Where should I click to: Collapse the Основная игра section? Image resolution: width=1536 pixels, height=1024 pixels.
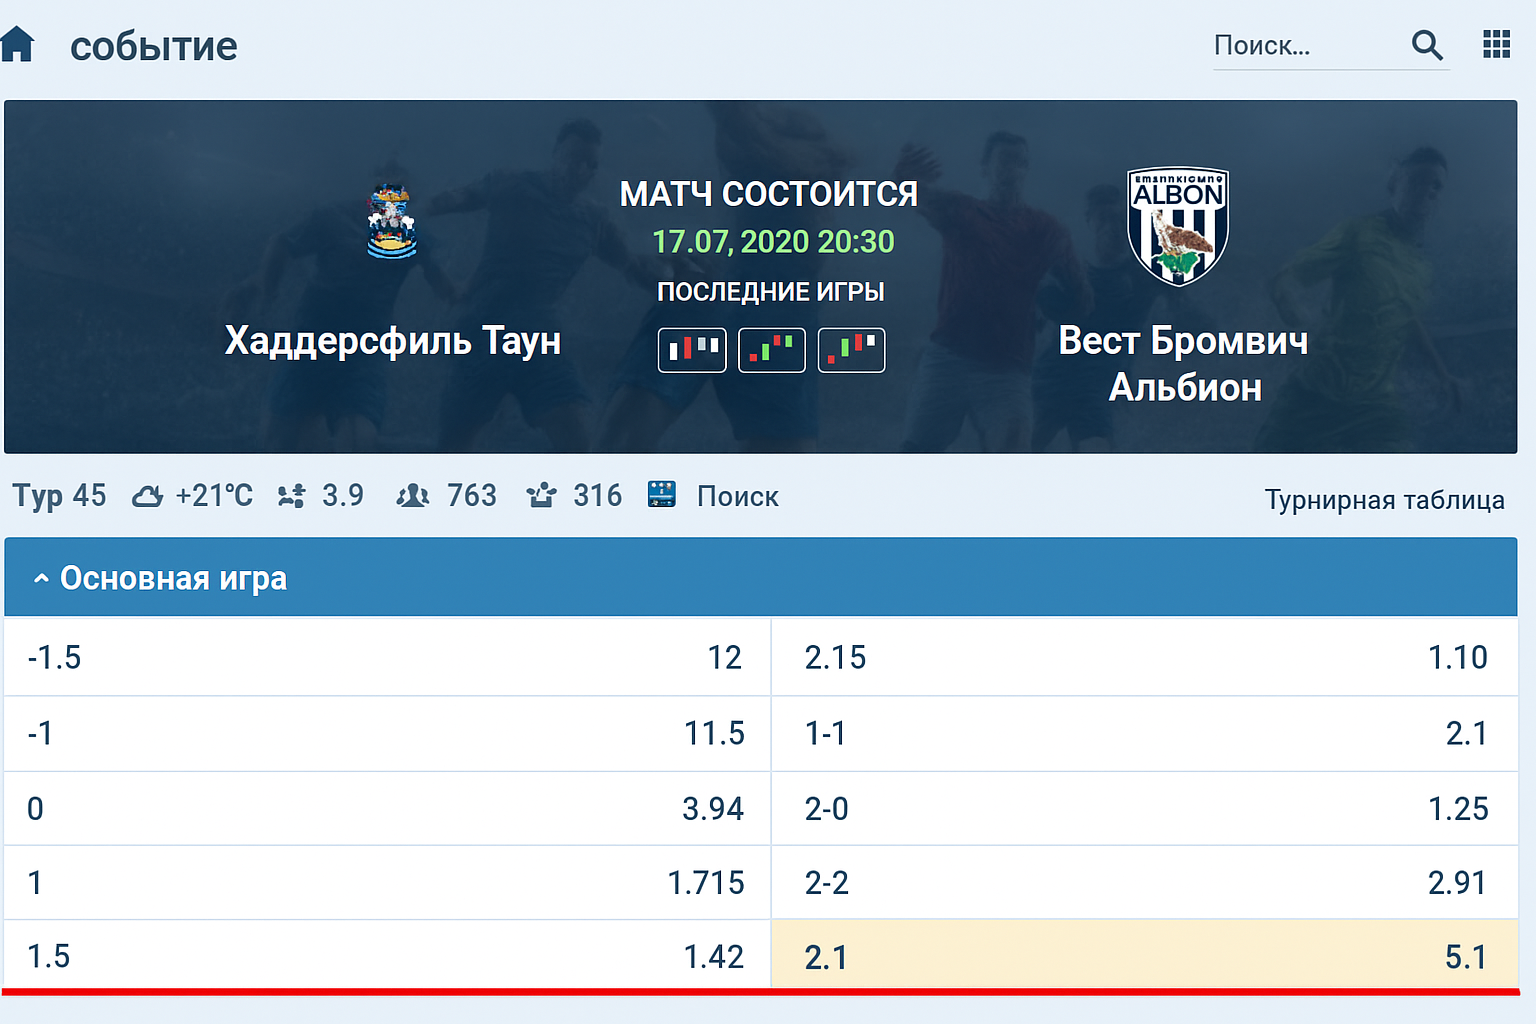coord(41,578)
